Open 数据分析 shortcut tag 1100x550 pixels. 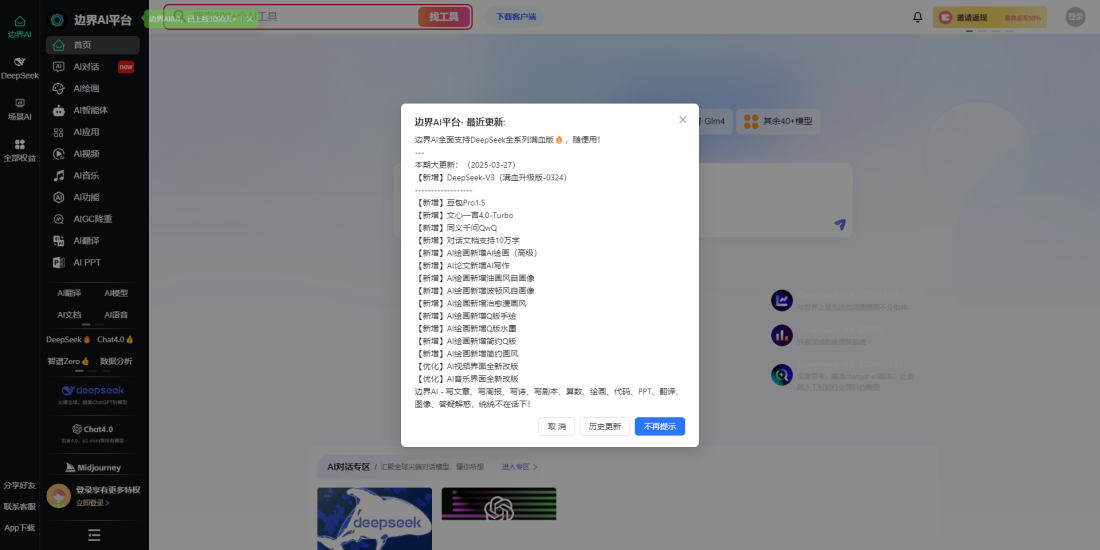tap(116, 361)
